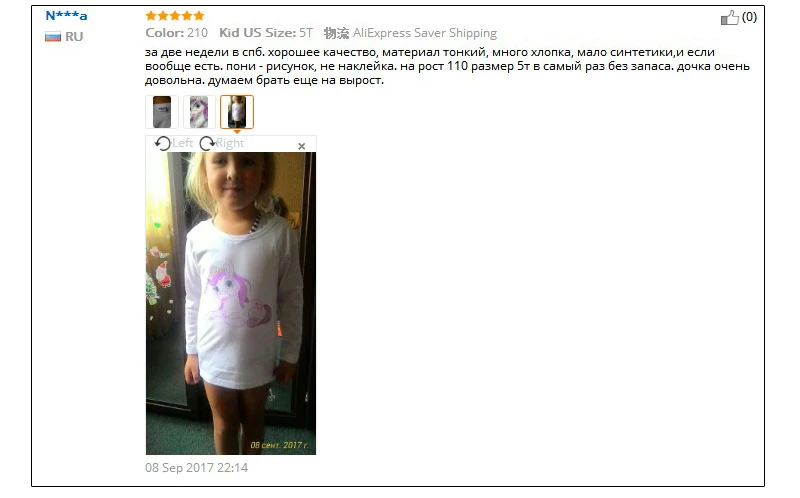Click the Kid US Size: 5T attribute
The image size is (800, 498).
click(266, 33)
